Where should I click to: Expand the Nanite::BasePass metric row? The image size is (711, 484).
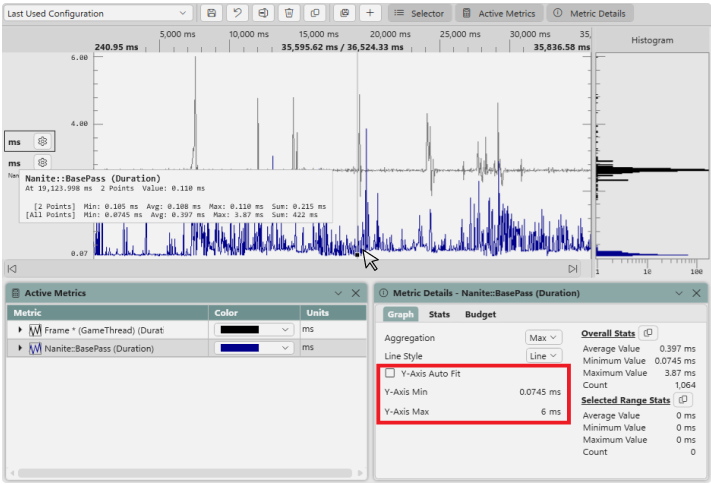20,348
